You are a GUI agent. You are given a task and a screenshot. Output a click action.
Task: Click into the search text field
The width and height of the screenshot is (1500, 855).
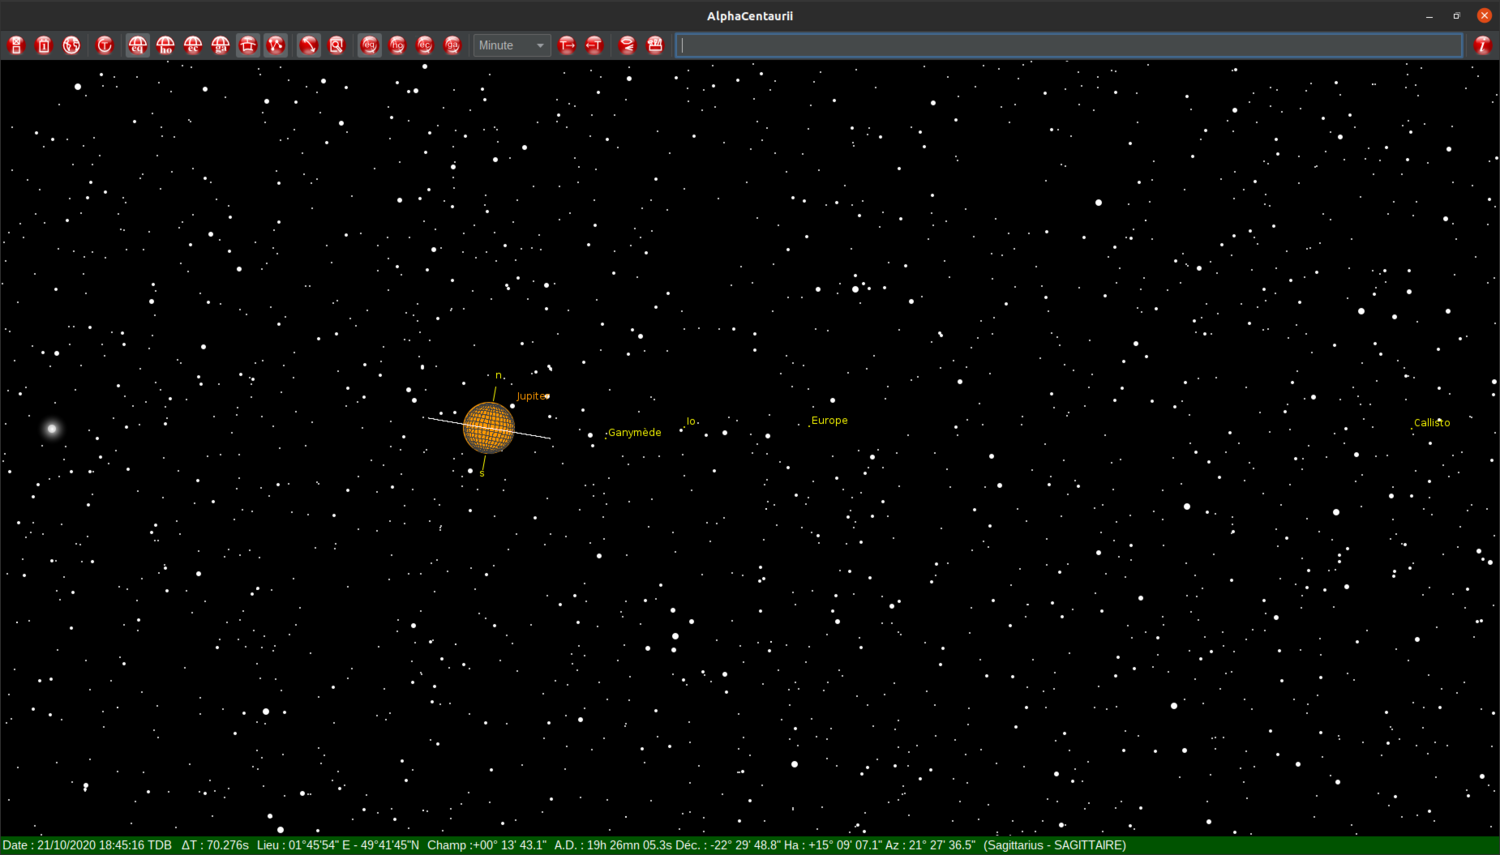[1068, 45]
